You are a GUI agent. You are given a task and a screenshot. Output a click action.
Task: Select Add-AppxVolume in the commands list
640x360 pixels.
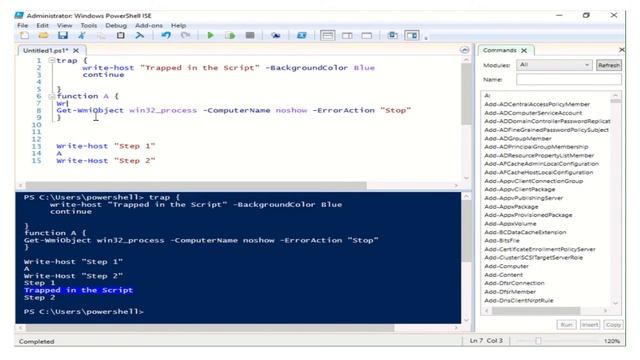pos(510,224)
